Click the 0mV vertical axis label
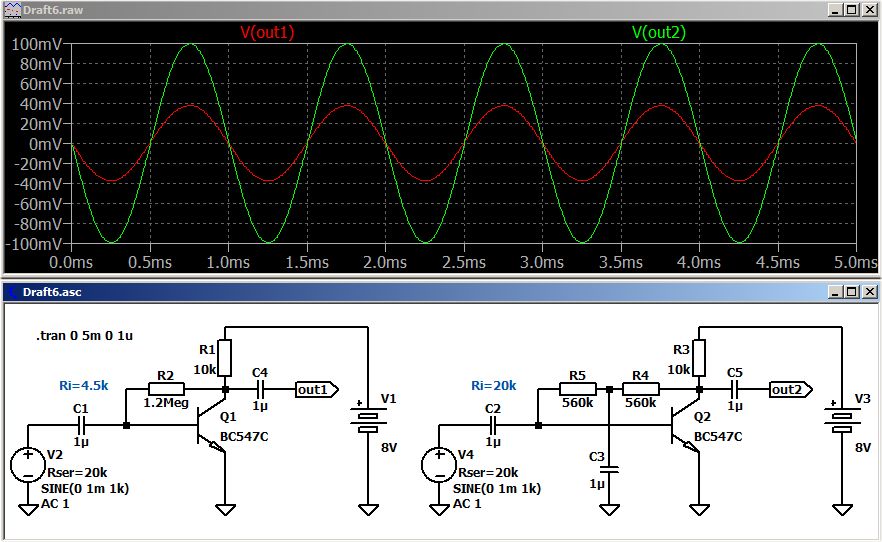 (45, 144)
